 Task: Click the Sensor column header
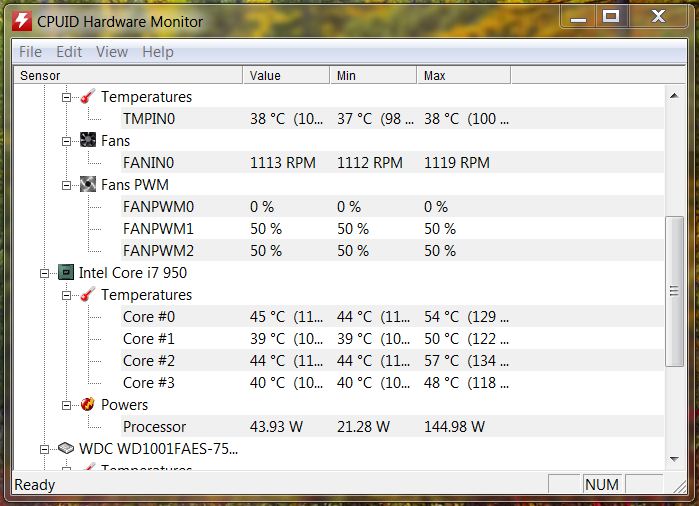[x=128, y=75]
